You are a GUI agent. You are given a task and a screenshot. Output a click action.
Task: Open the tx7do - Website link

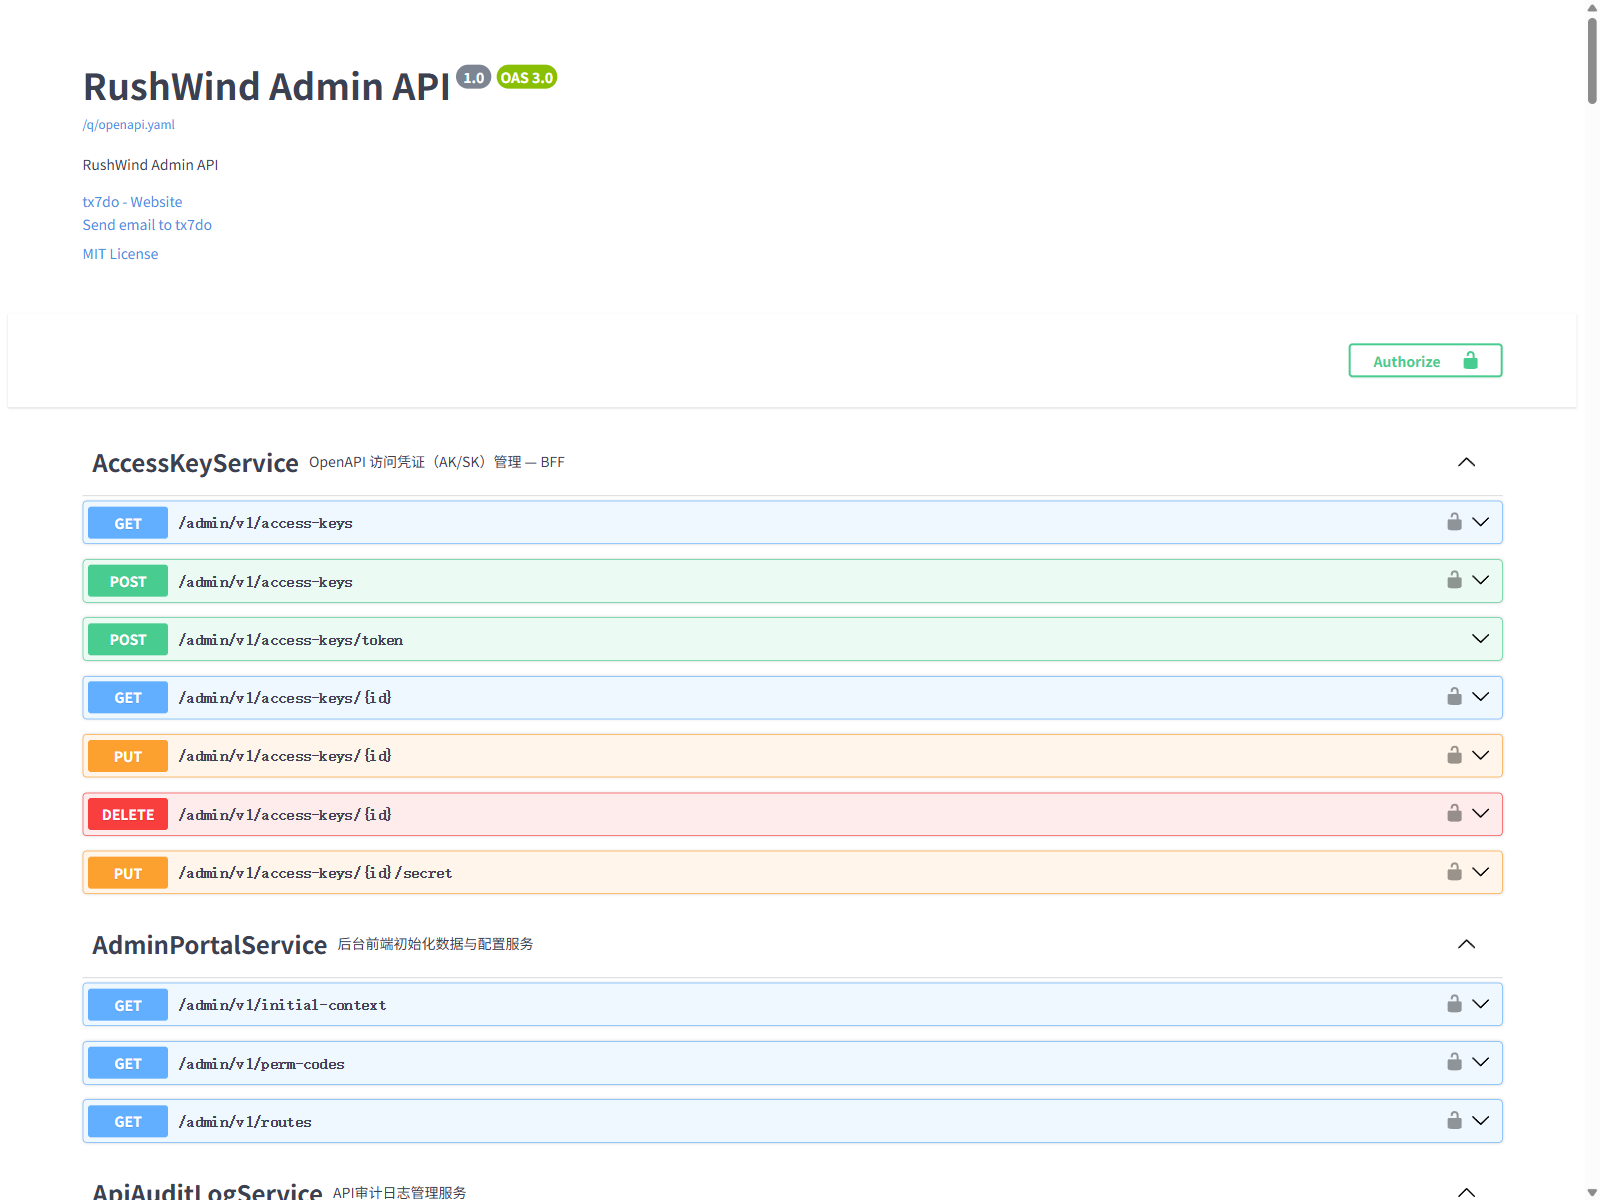pos(132,202)
